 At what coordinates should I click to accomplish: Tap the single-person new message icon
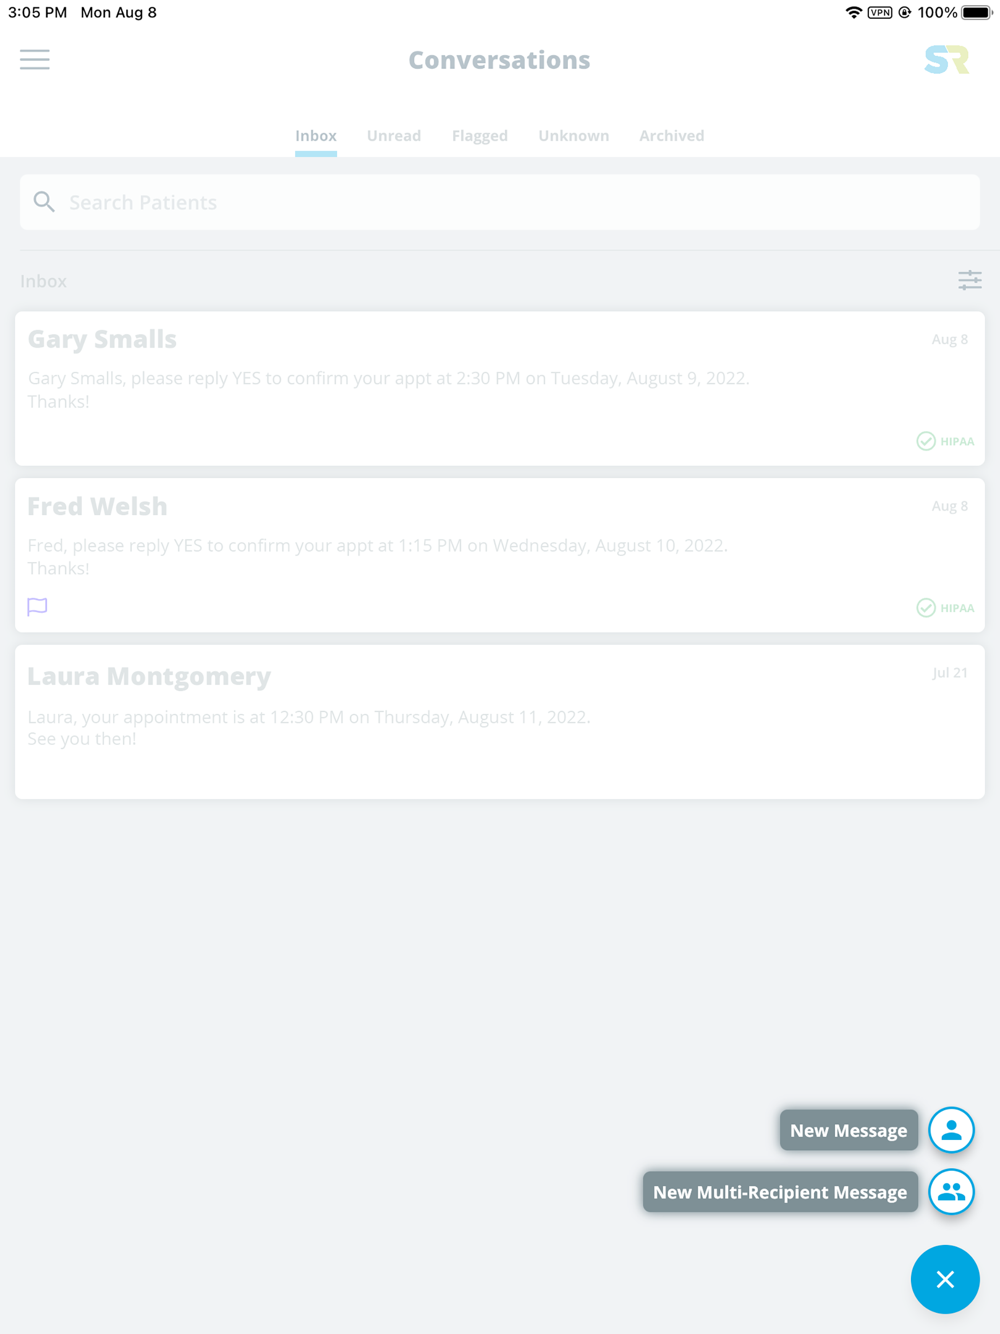coord(951,1130)
